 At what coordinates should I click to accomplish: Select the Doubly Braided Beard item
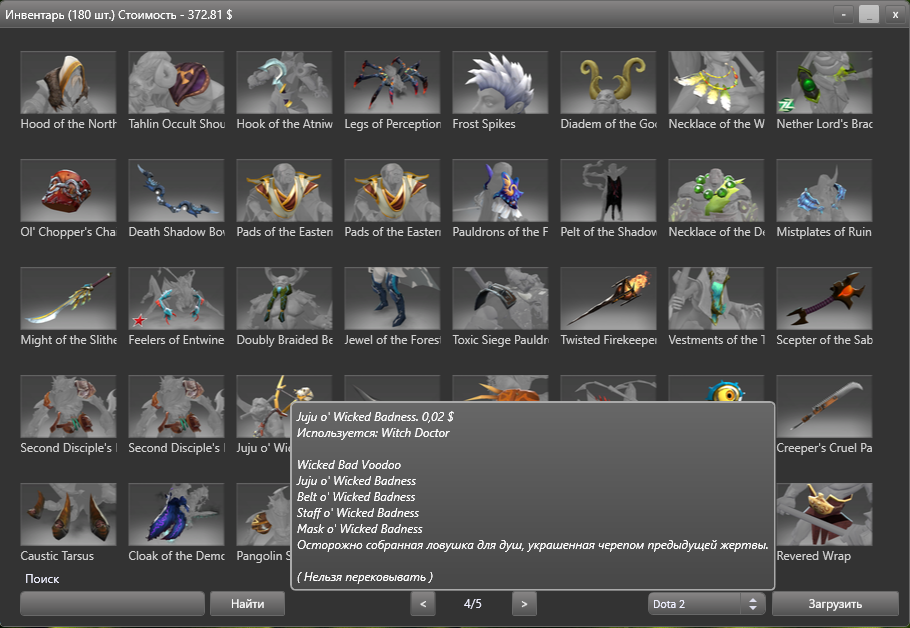click(284, 298)
